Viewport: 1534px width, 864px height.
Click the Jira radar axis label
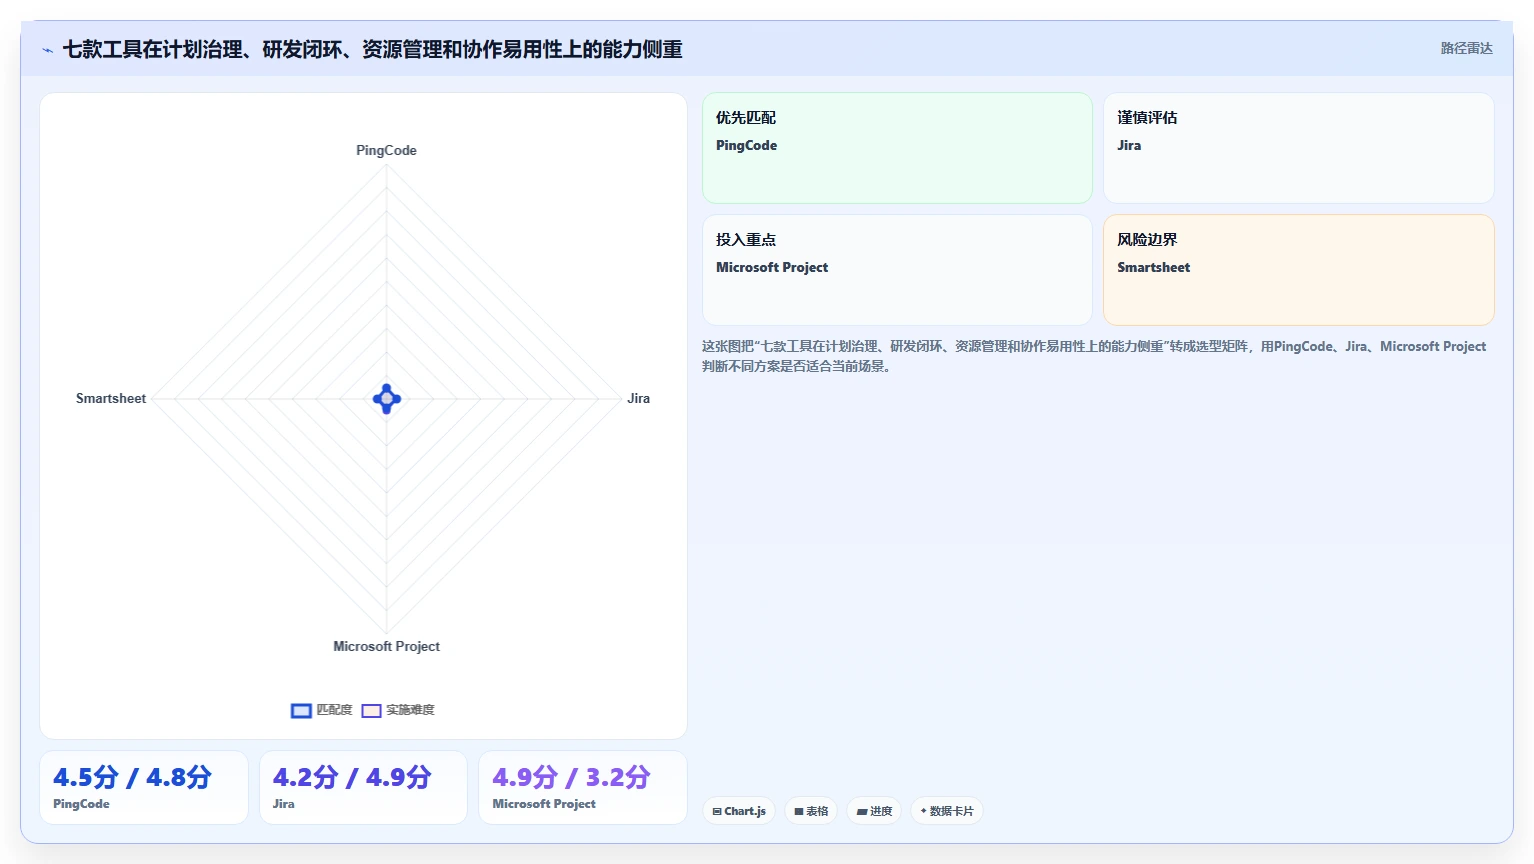[x=638, y=398]
